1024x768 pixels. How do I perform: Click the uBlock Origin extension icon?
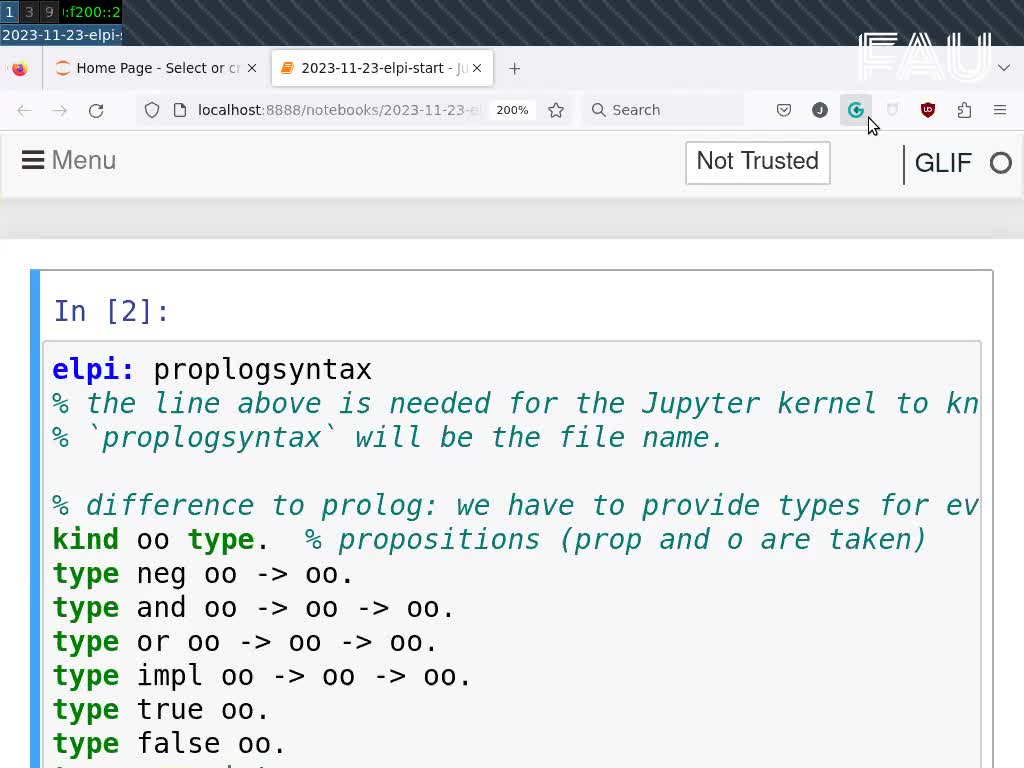(x=928, y=110)
